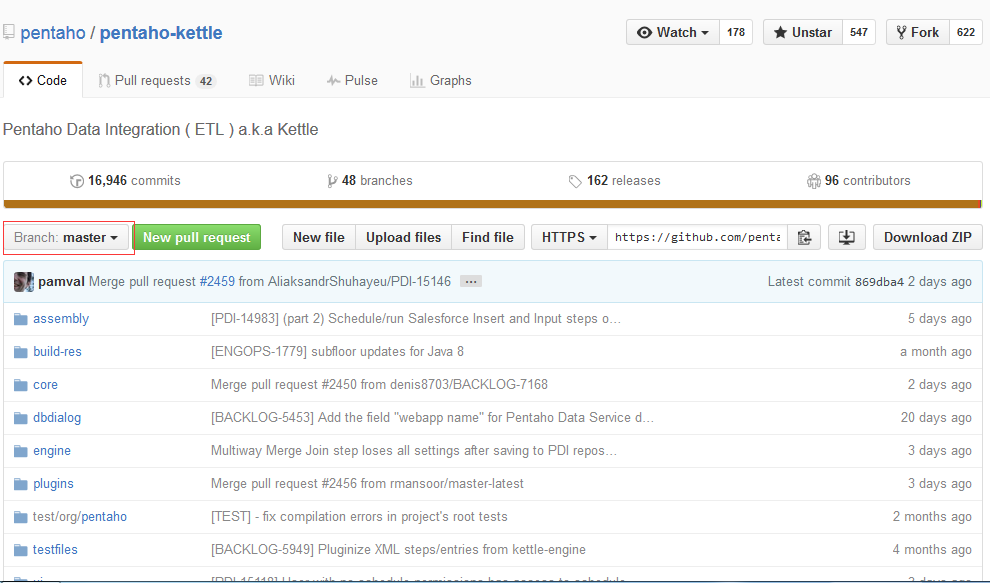Open the dbdialog folder
Image resolution: width=990 pixels, height=583 pixels.
tap(57, 418)
